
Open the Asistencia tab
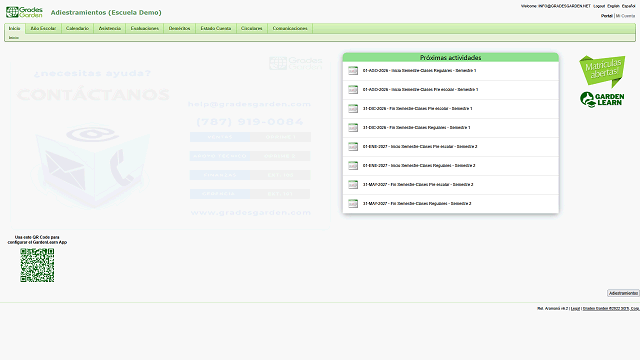coord(110,28)
